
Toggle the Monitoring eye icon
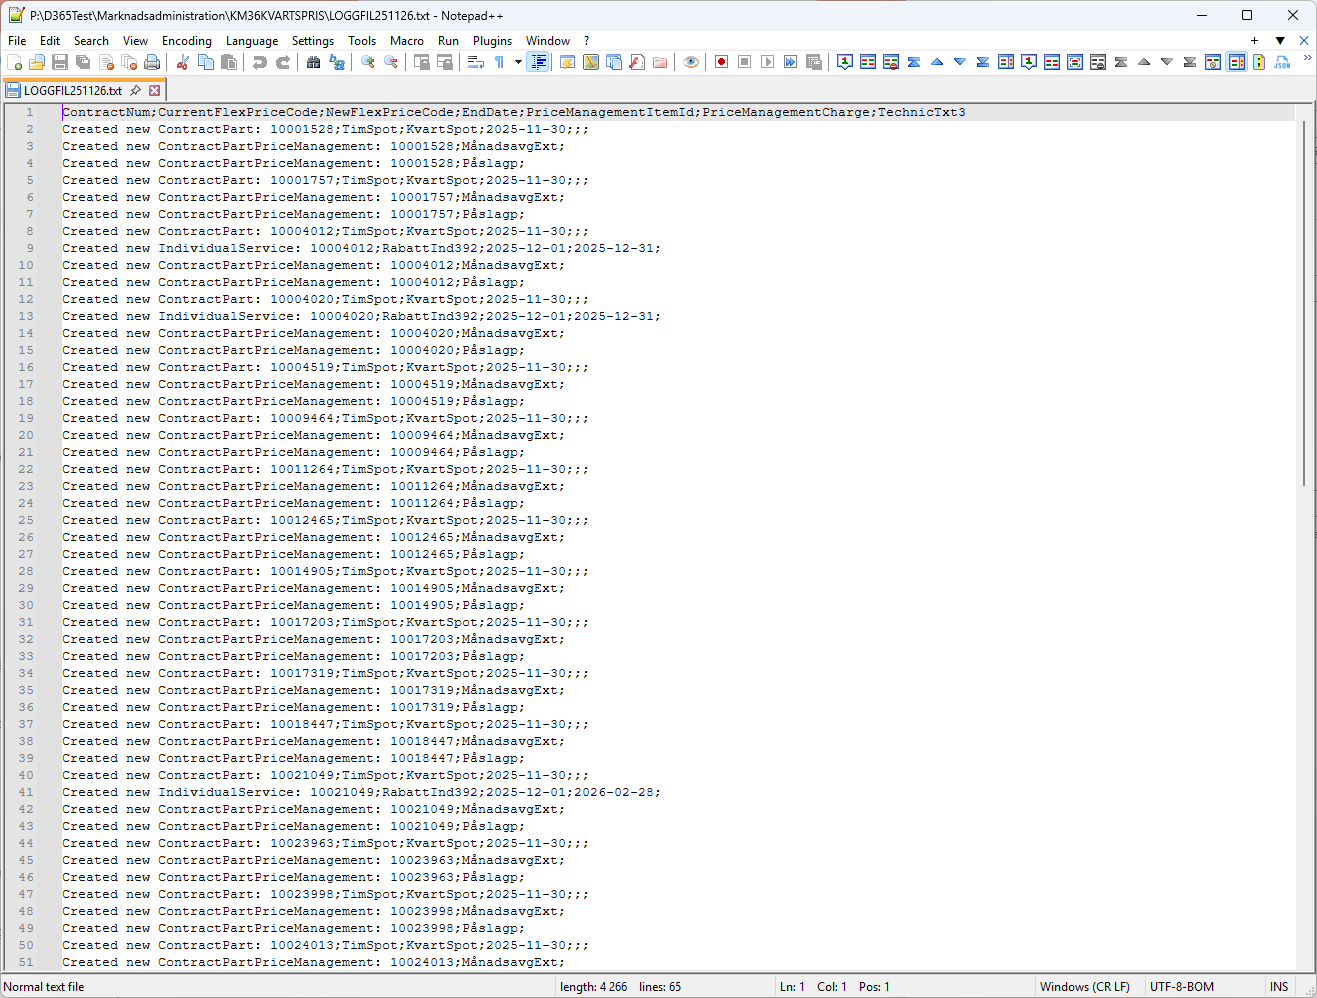coord(691,62)
